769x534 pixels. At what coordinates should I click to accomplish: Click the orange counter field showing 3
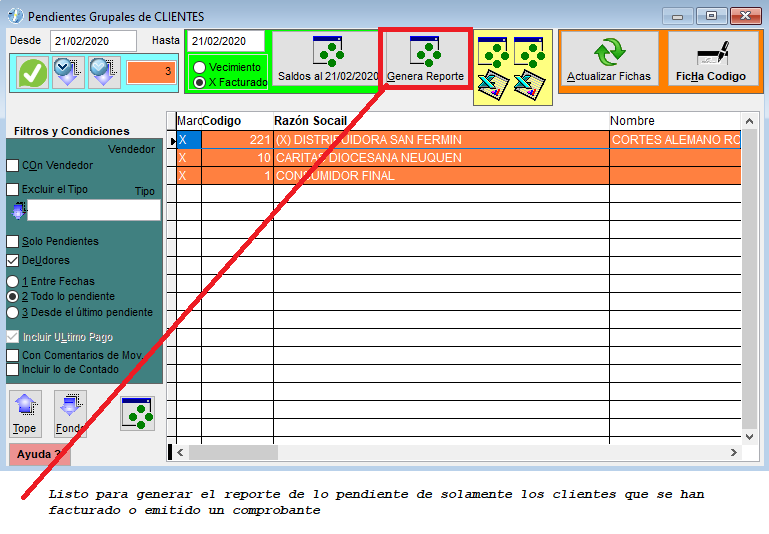tap(151, 72)
